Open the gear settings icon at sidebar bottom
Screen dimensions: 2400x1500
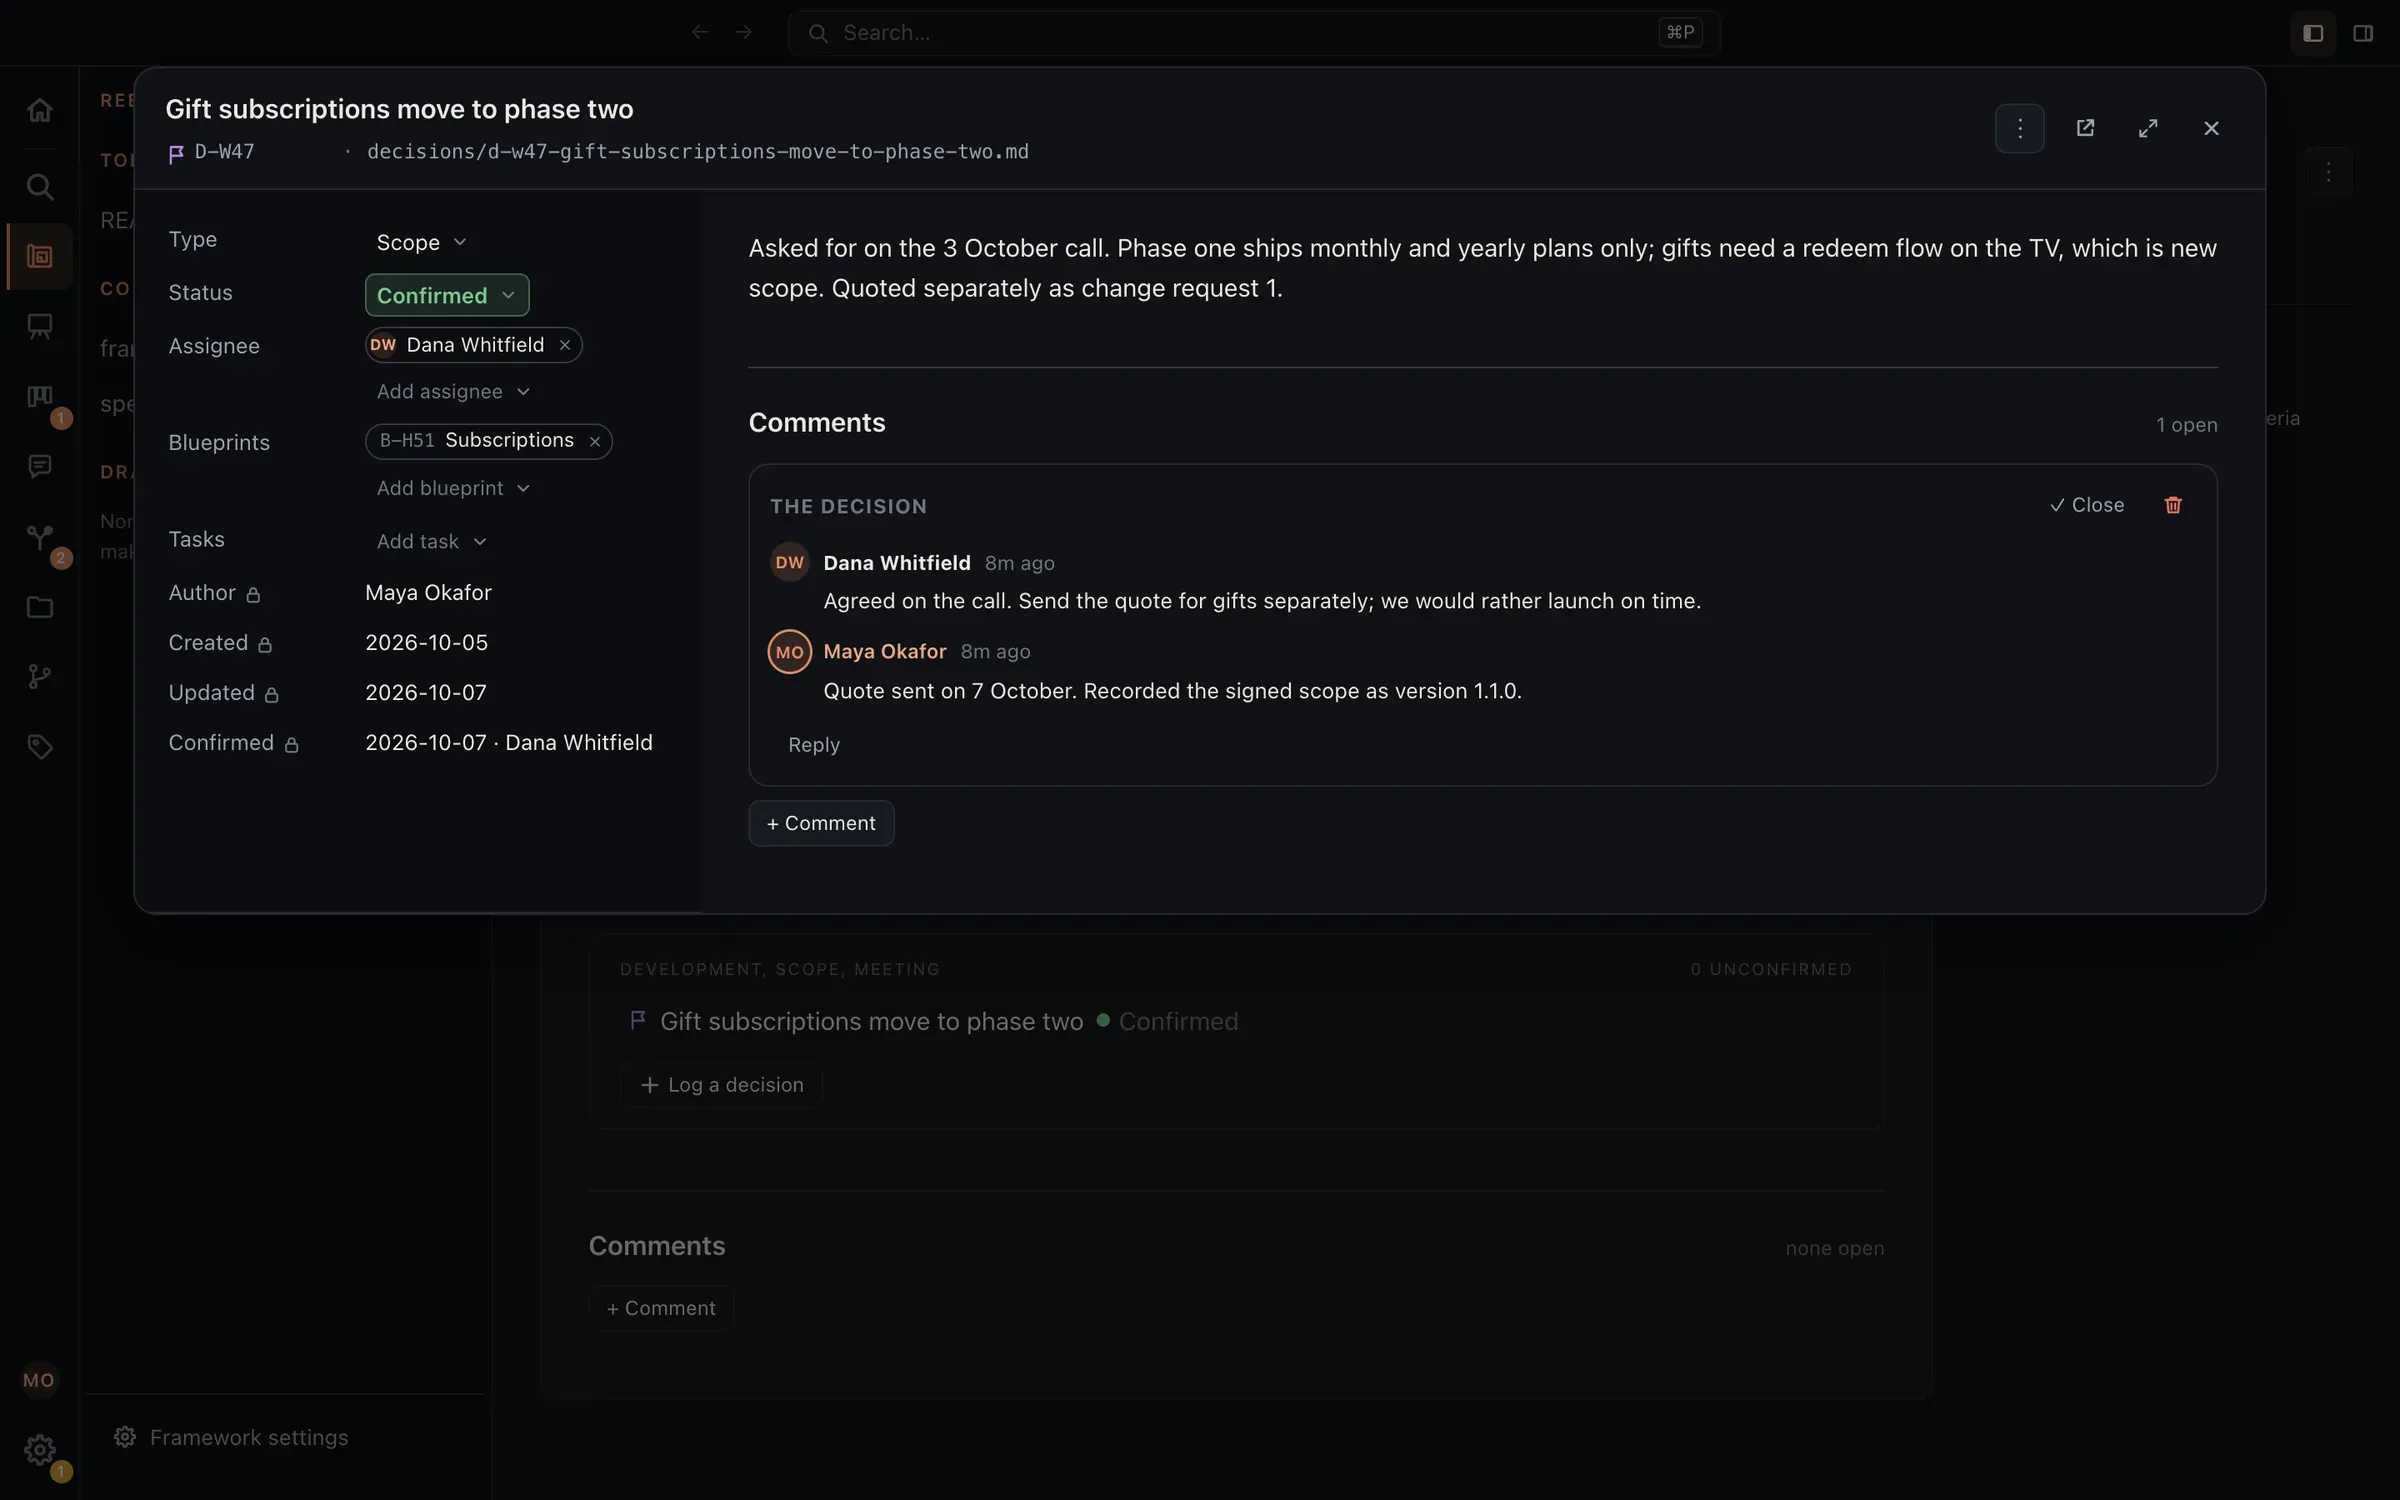(39, 1450)
